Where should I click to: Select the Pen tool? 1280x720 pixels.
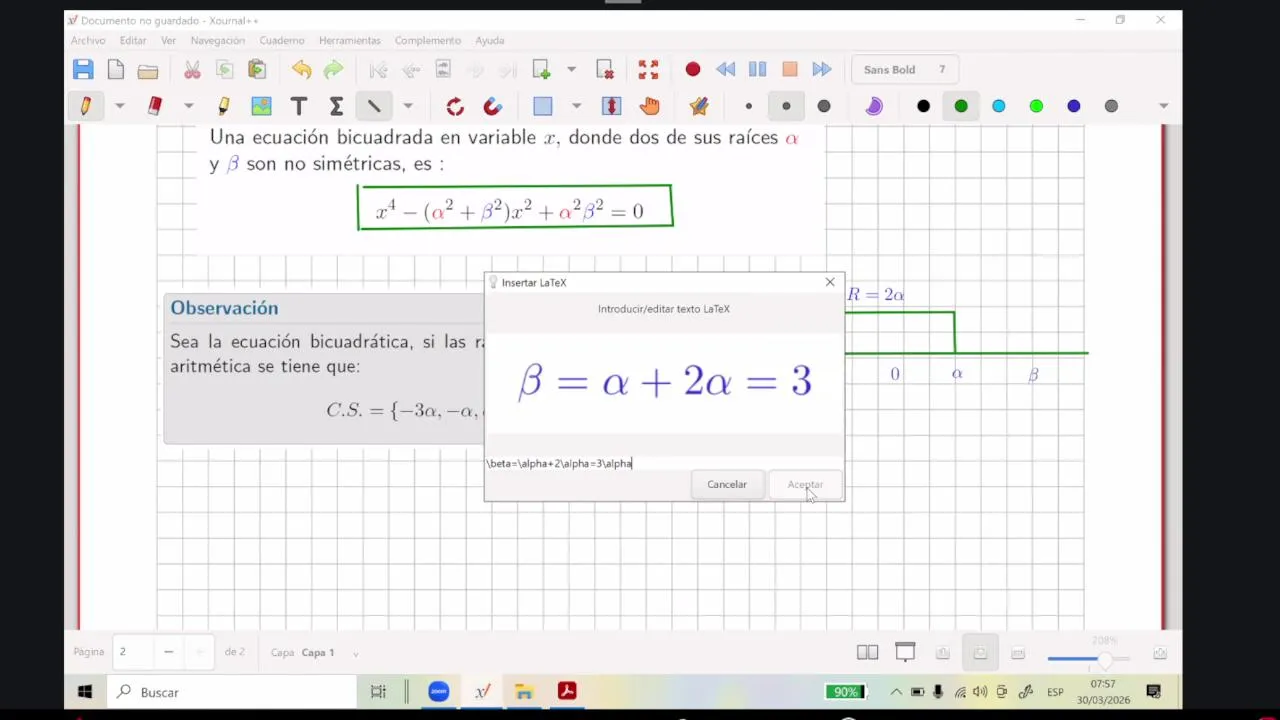point(86,106)
